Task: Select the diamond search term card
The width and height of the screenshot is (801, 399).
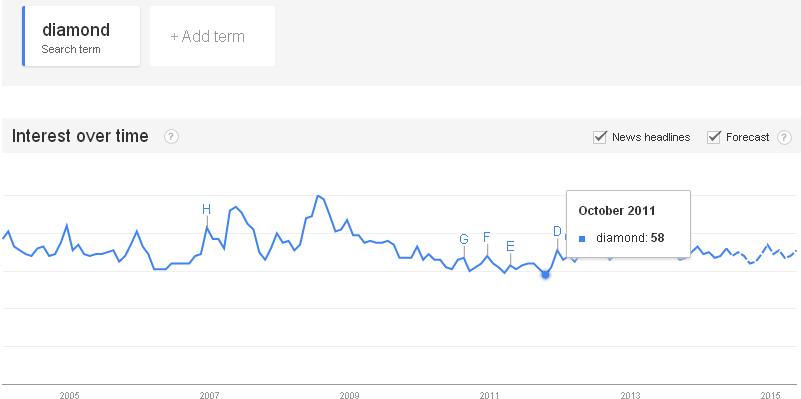Action: (x=81, y=36)
